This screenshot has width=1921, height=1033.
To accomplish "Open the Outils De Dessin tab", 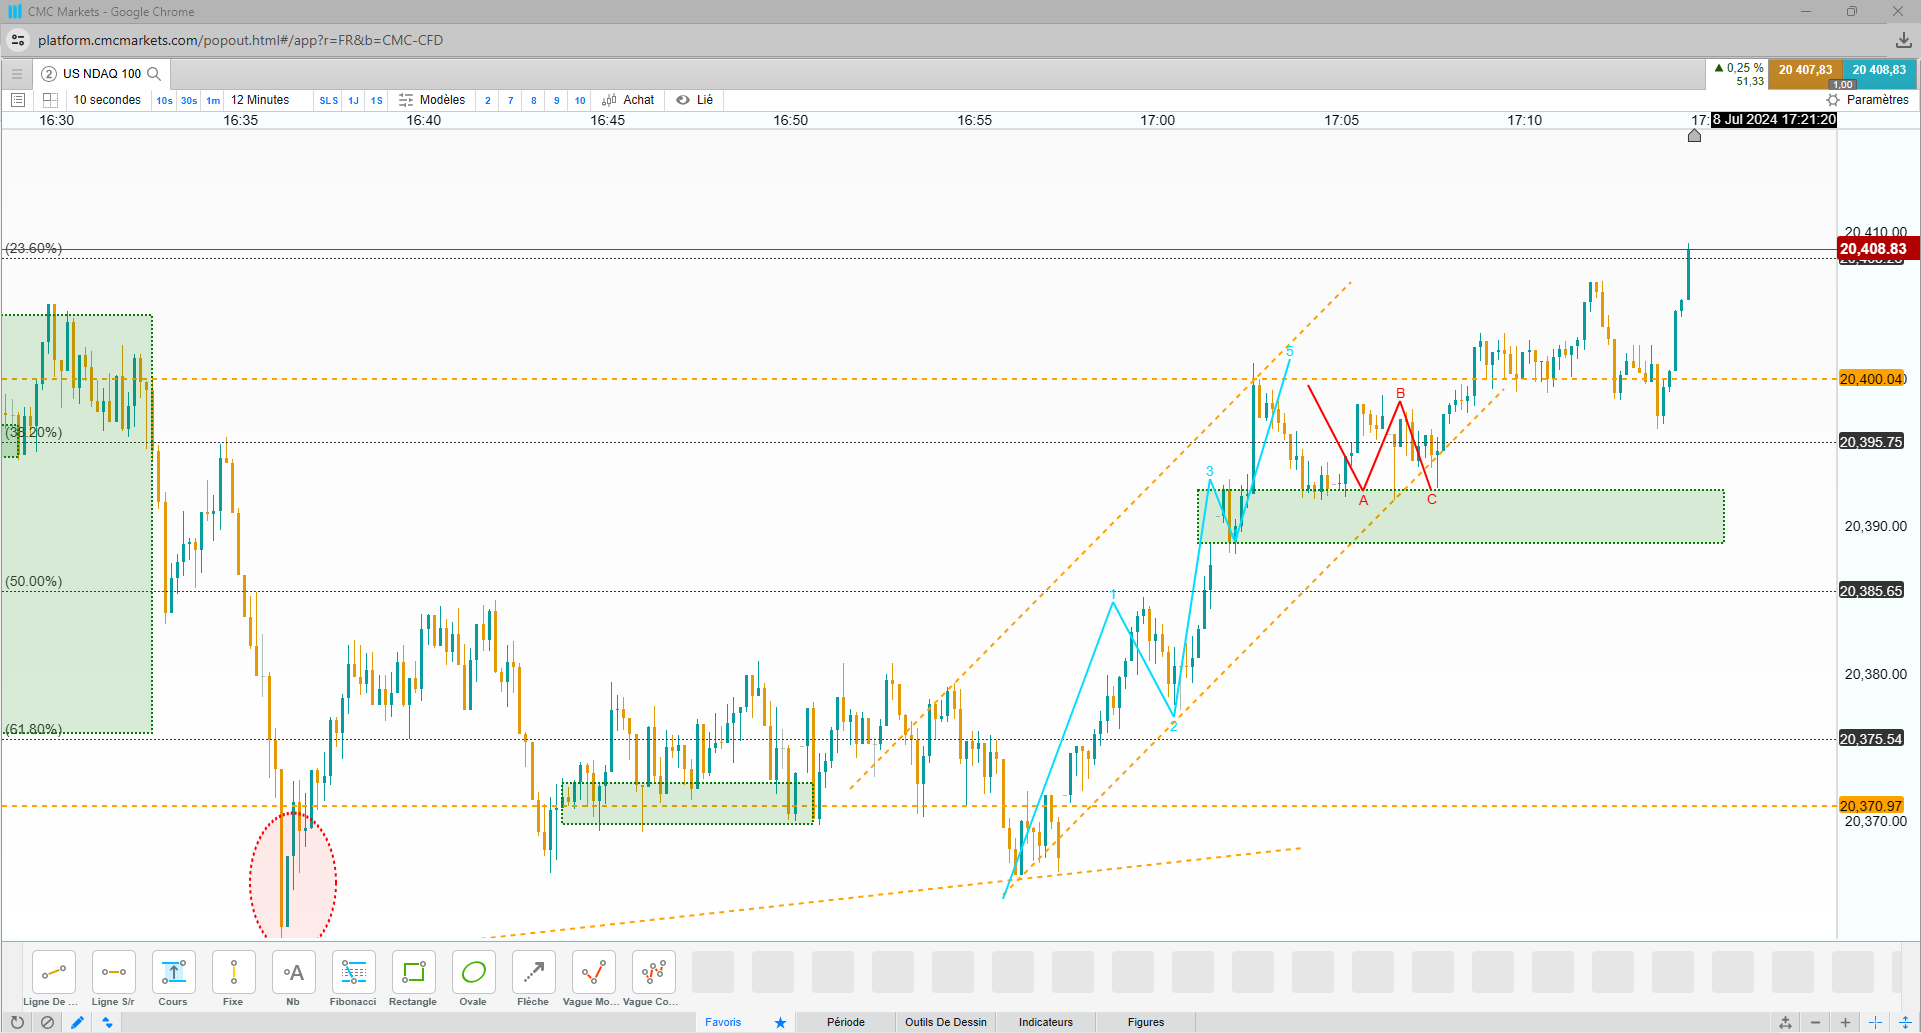I will coord(946,1022).
